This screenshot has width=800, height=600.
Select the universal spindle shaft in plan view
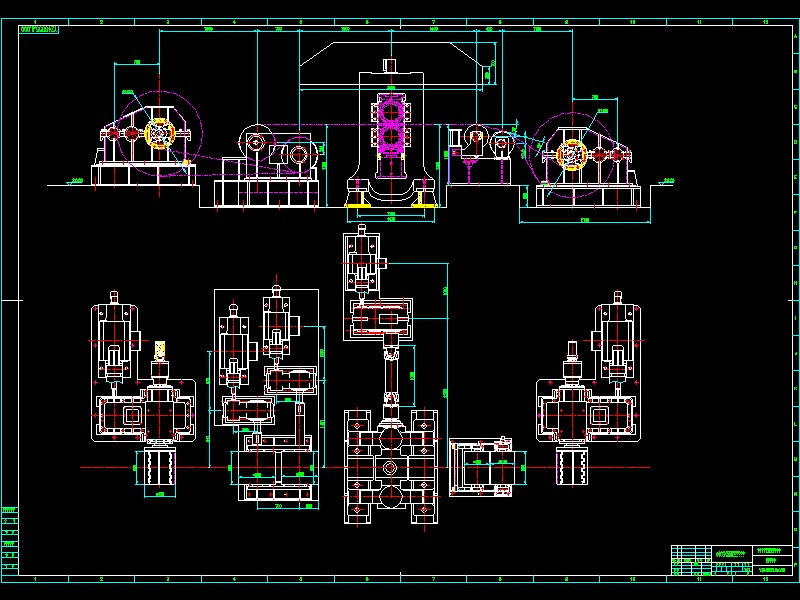[x=391, y=375]
